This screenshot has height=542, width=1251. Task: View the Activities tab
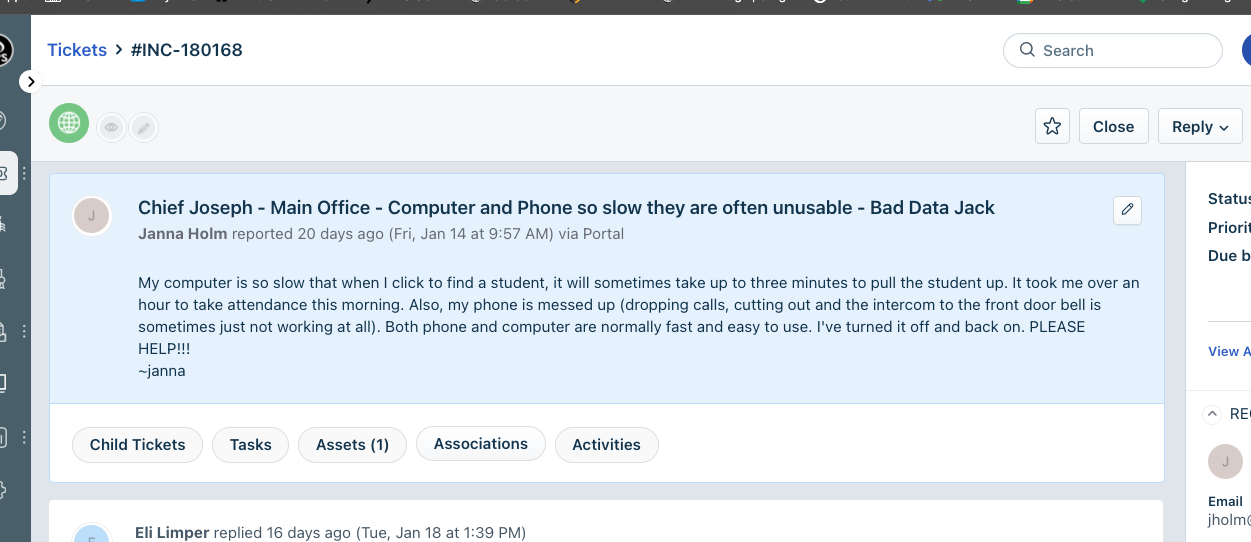[606, 445]
